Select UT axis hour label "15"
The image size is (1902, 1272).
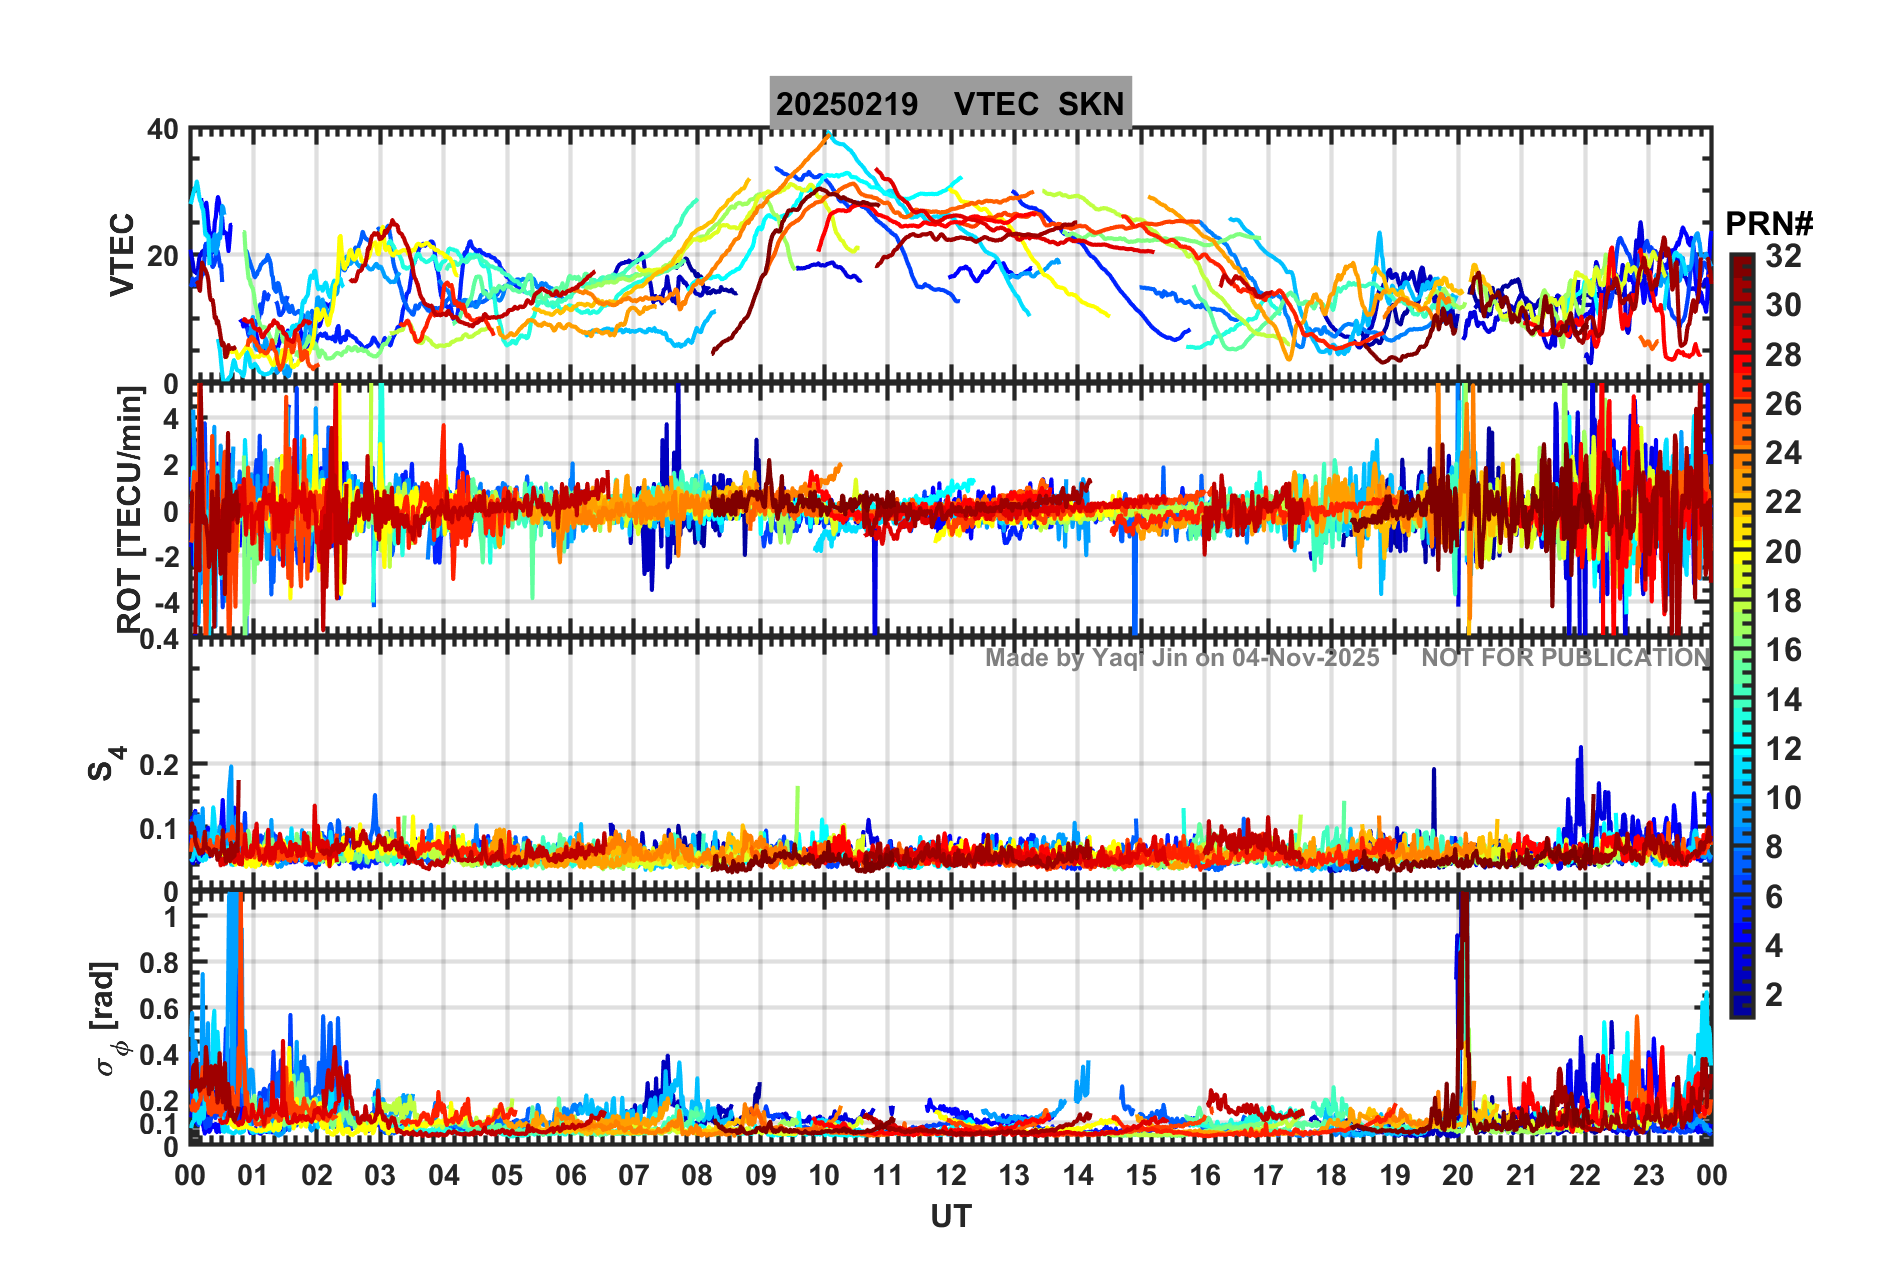coord(1141,1175)
